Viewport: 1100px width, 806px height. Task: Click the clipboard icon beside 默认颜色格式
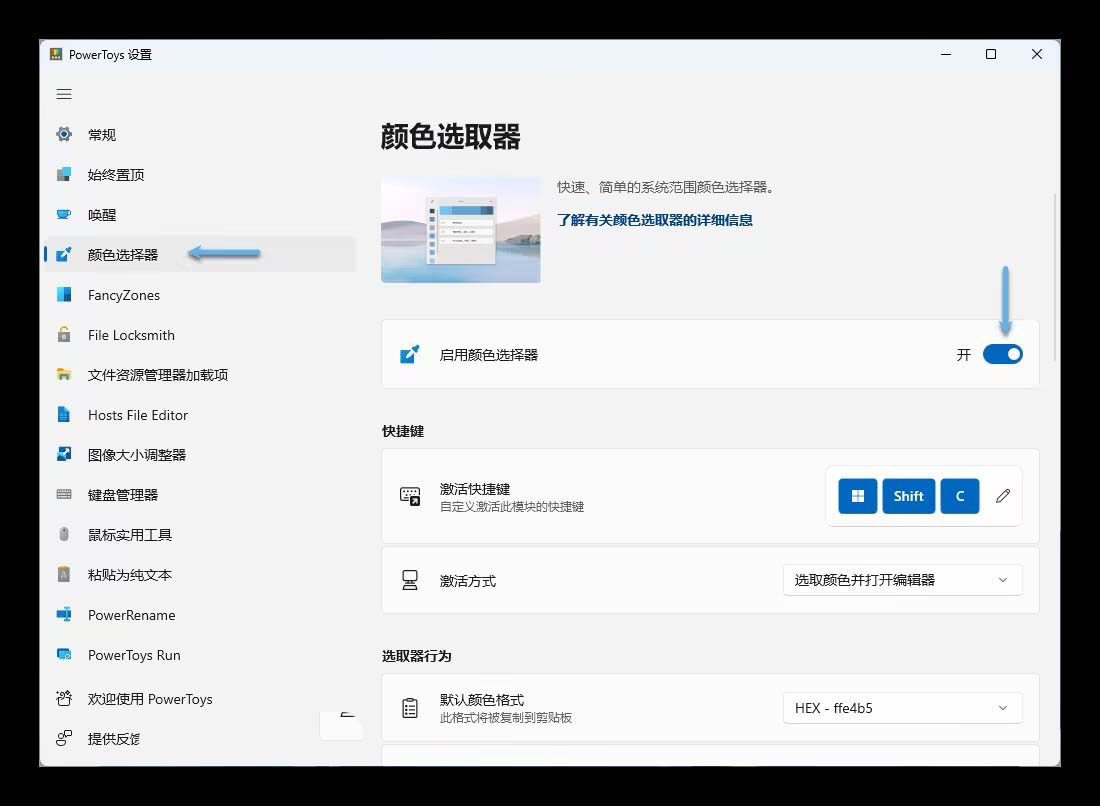[410, 708]
